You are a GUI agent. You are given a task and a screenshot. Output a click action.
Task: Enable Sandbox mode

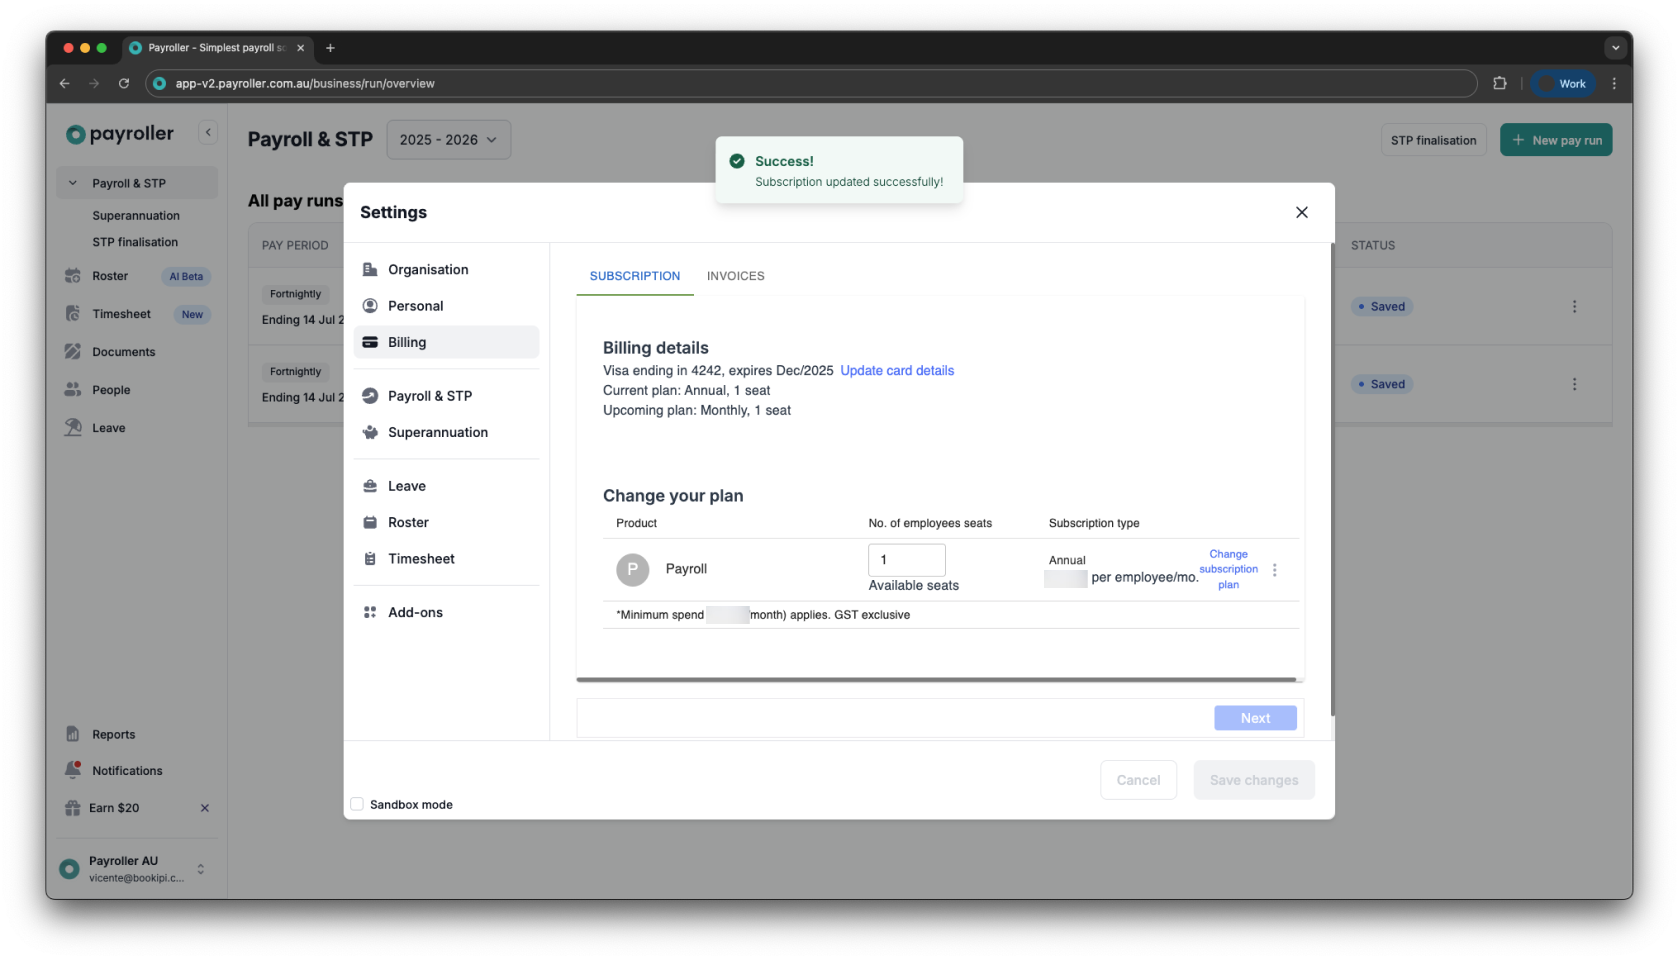coord(357,804)
